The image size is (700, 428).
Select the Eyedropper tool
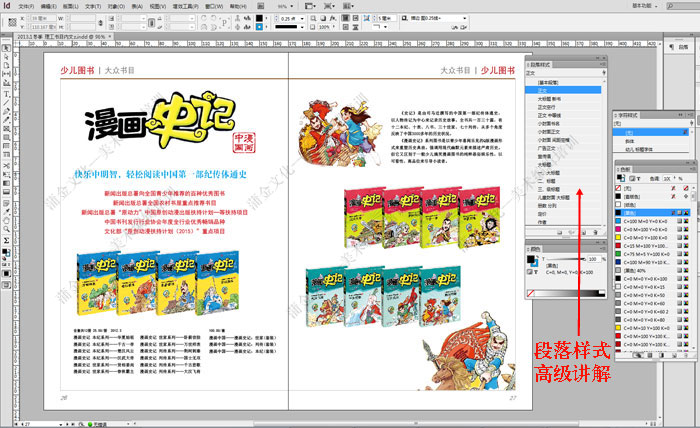pyautogui.click(x=6, y=212)
